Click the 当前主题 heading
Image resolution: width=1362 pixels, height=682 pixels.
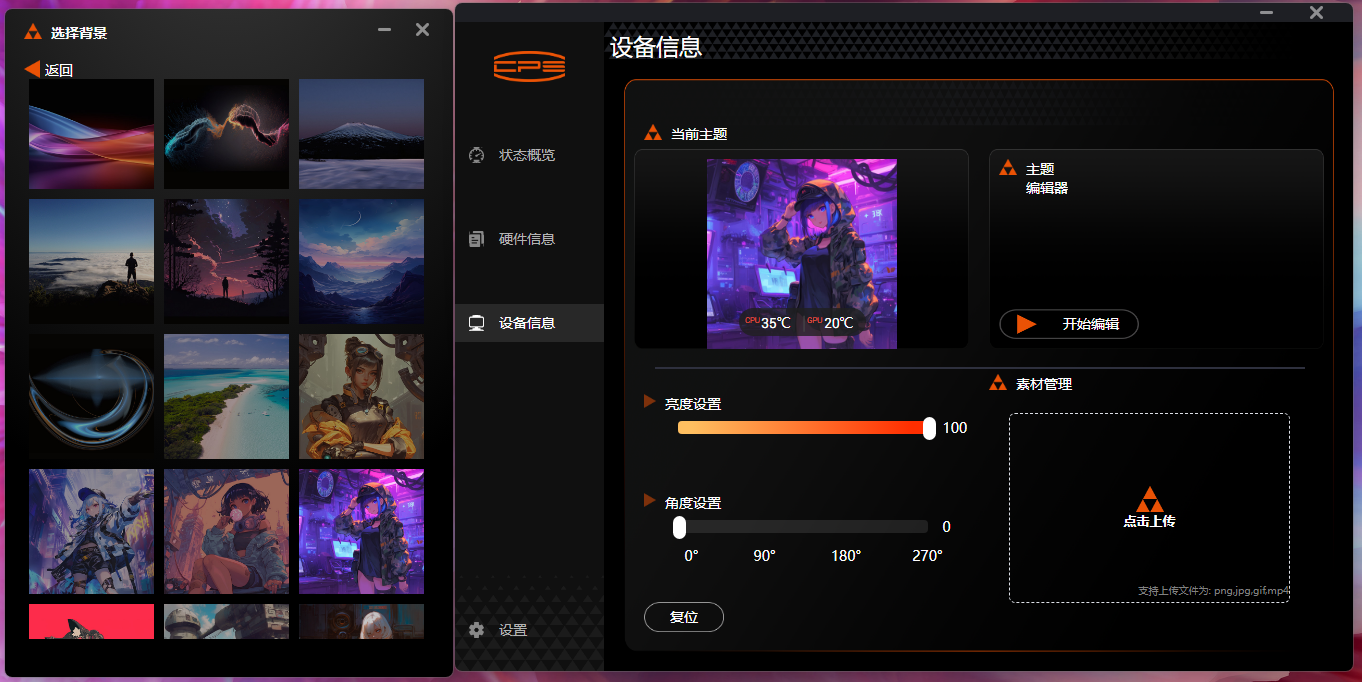tap(699, 134)
